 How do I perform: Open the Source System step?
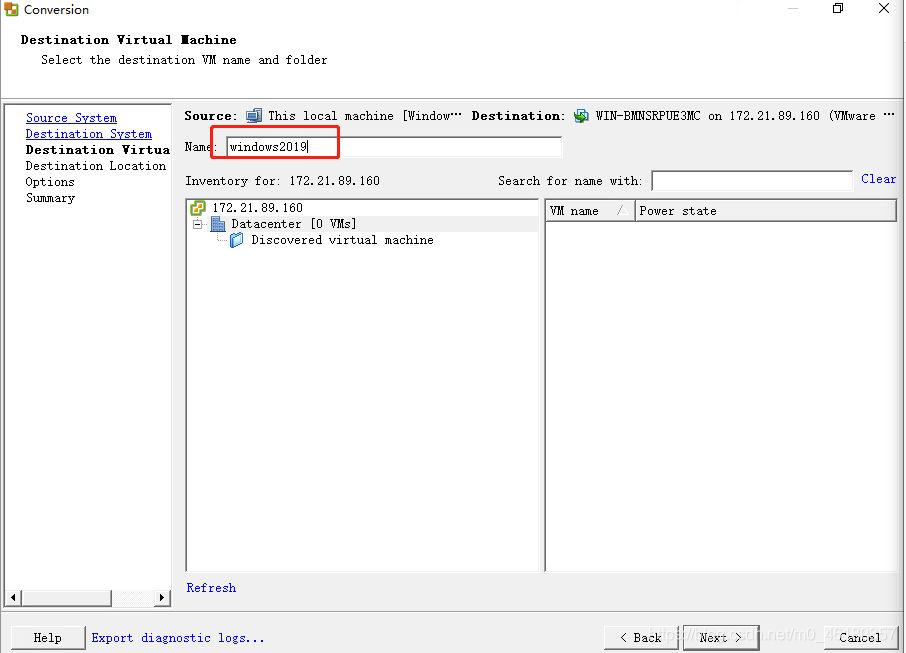point(71,118)
